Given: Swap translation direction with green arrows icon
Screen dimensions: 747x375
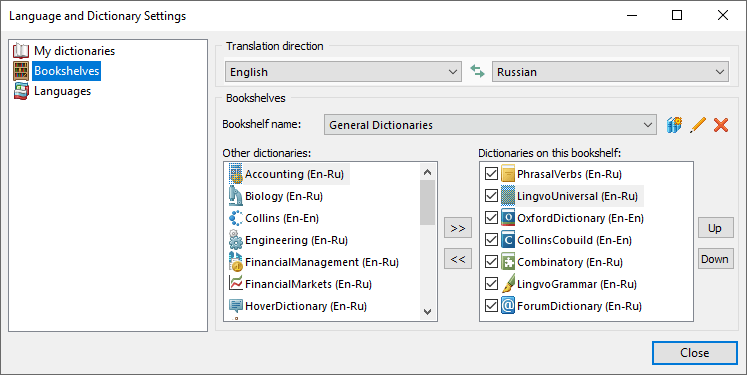Looking at the screenshot, I should pyautogui.click(x=477, y=71).
